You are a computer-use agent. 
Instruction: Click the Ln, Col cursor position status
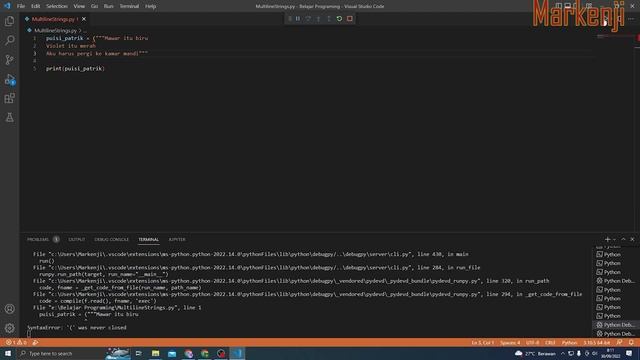click(x=482, y=343)
